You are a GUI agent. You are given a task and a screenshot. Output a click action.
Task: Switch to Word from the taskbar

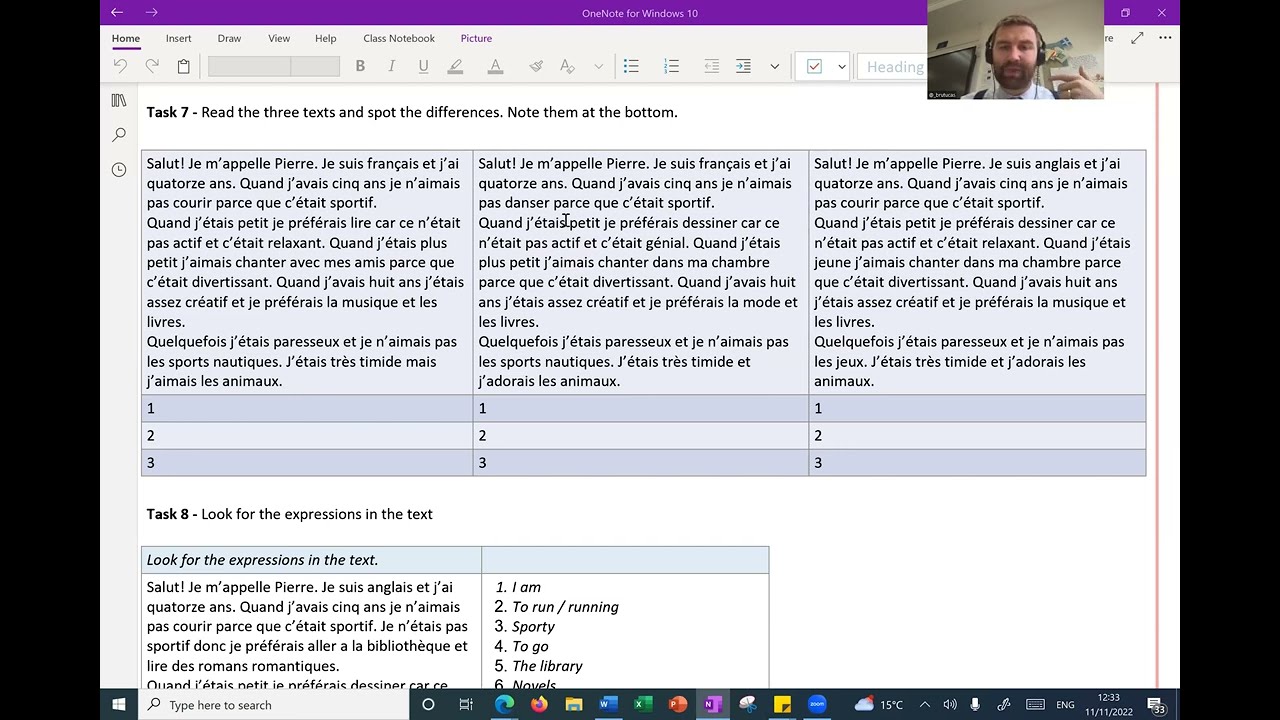(608, 705)
